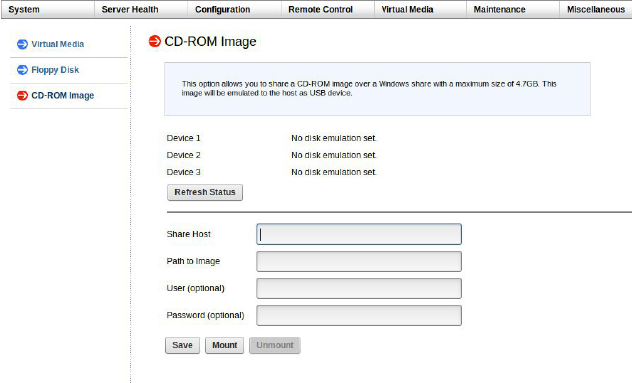
Task: Click the description text about 4.7GB image
Action: 369,88
